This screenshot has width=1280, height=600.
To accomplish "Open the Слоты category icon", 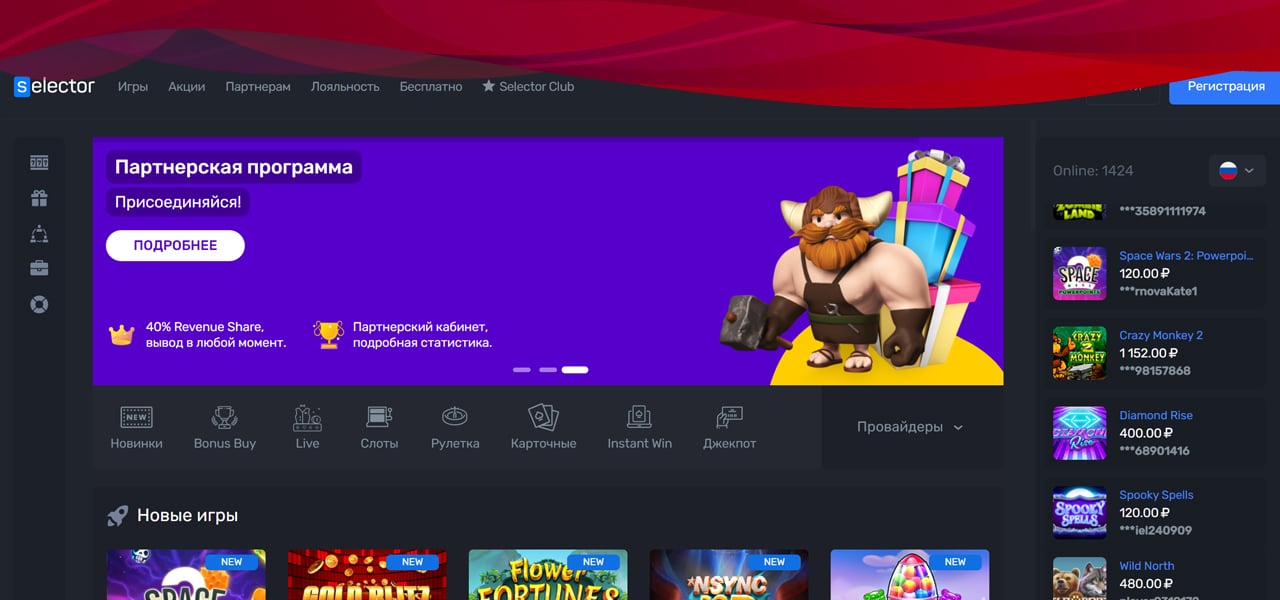I will 379,418.
